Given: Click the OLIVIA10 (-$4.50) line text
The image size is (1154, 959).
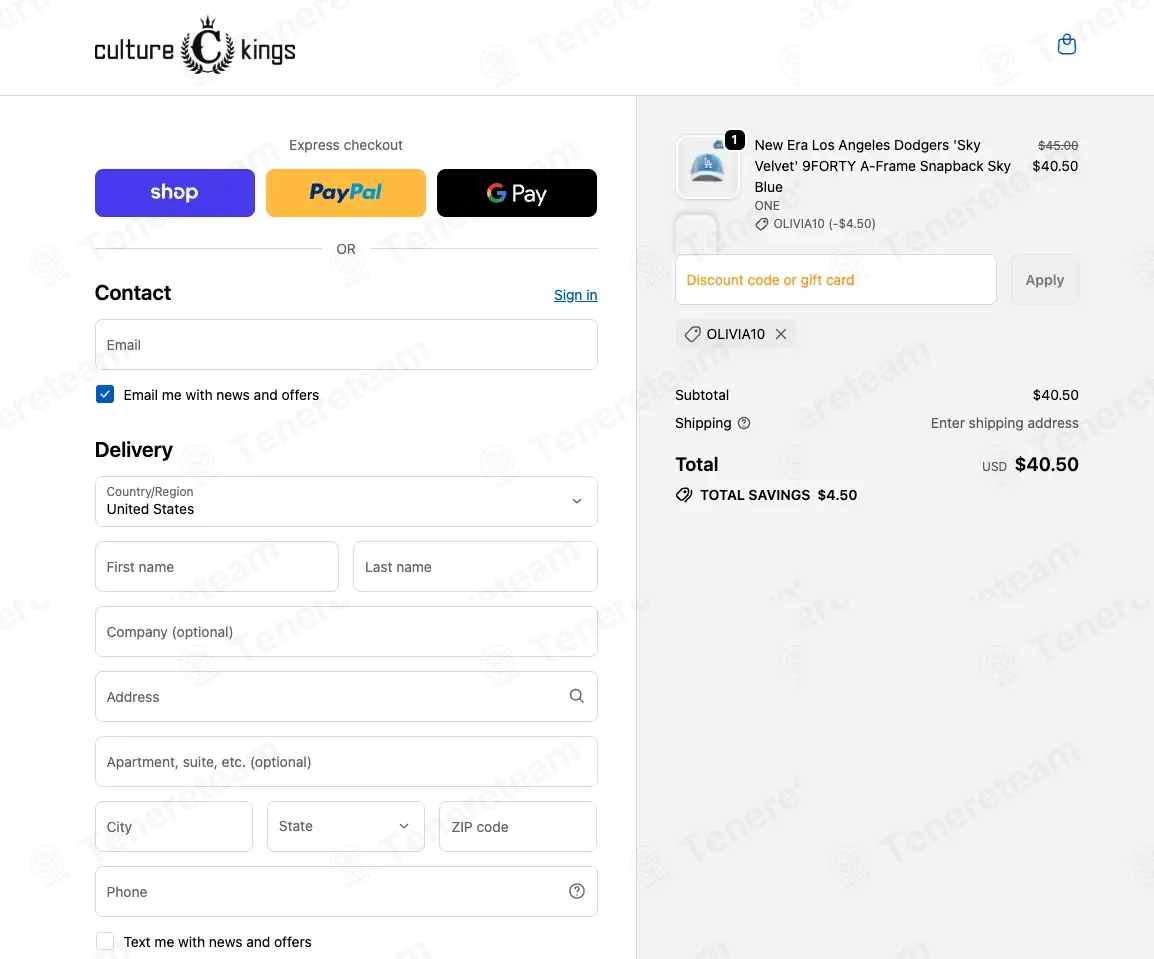Looking at the screenshot, I should point(824,224).
